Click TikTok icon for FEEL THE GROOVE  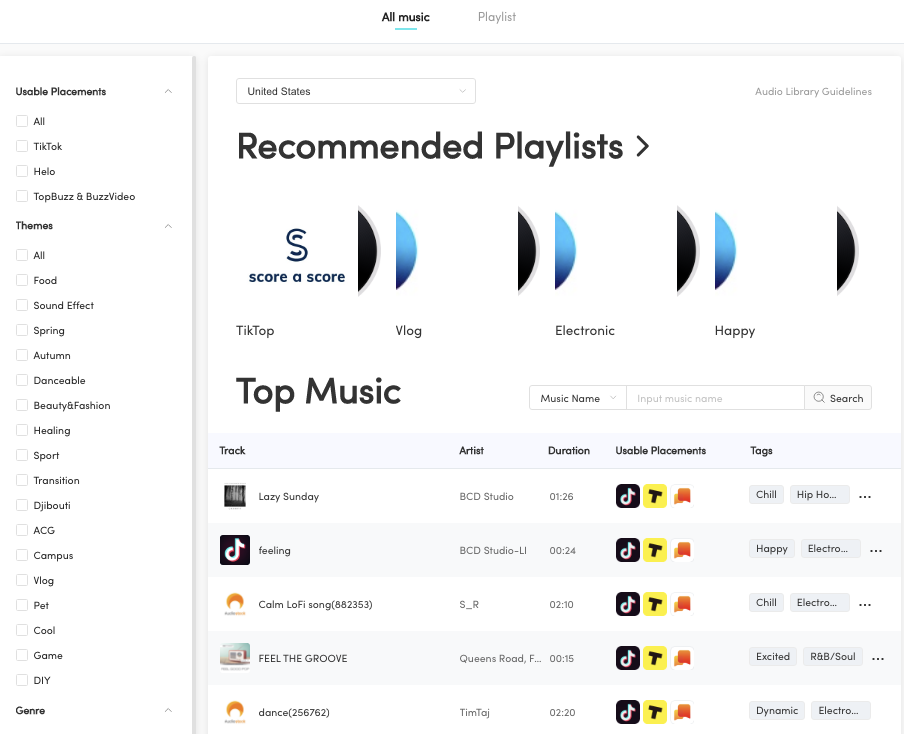click(x=628, y=658)
